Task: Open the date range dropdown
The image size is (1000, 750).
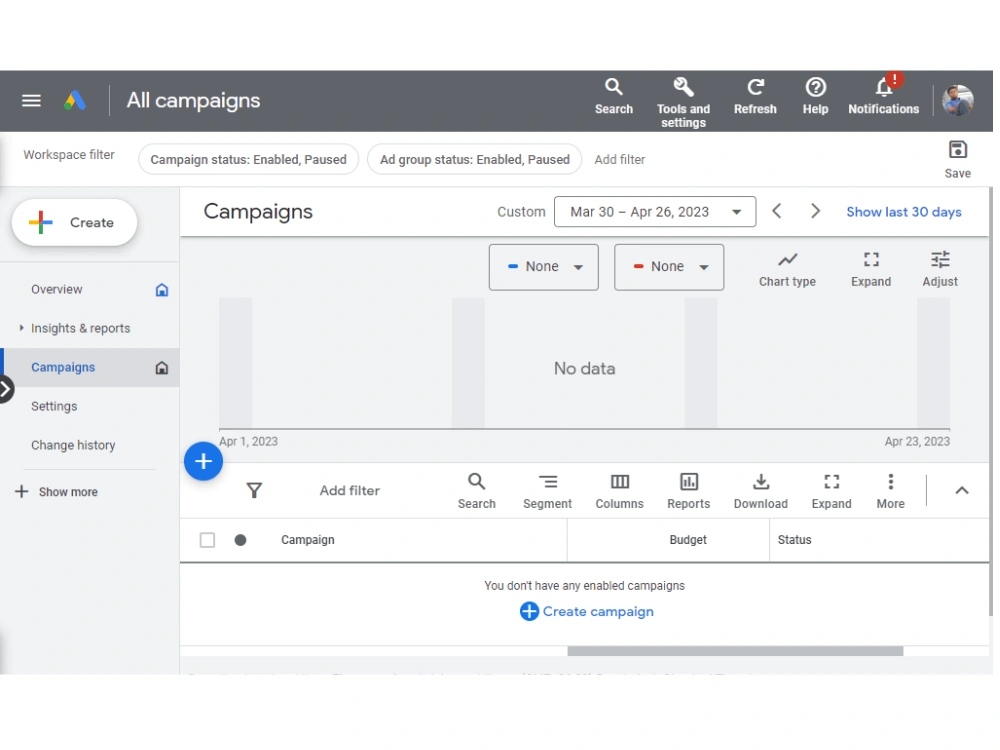Action: [x=655, y=212]
